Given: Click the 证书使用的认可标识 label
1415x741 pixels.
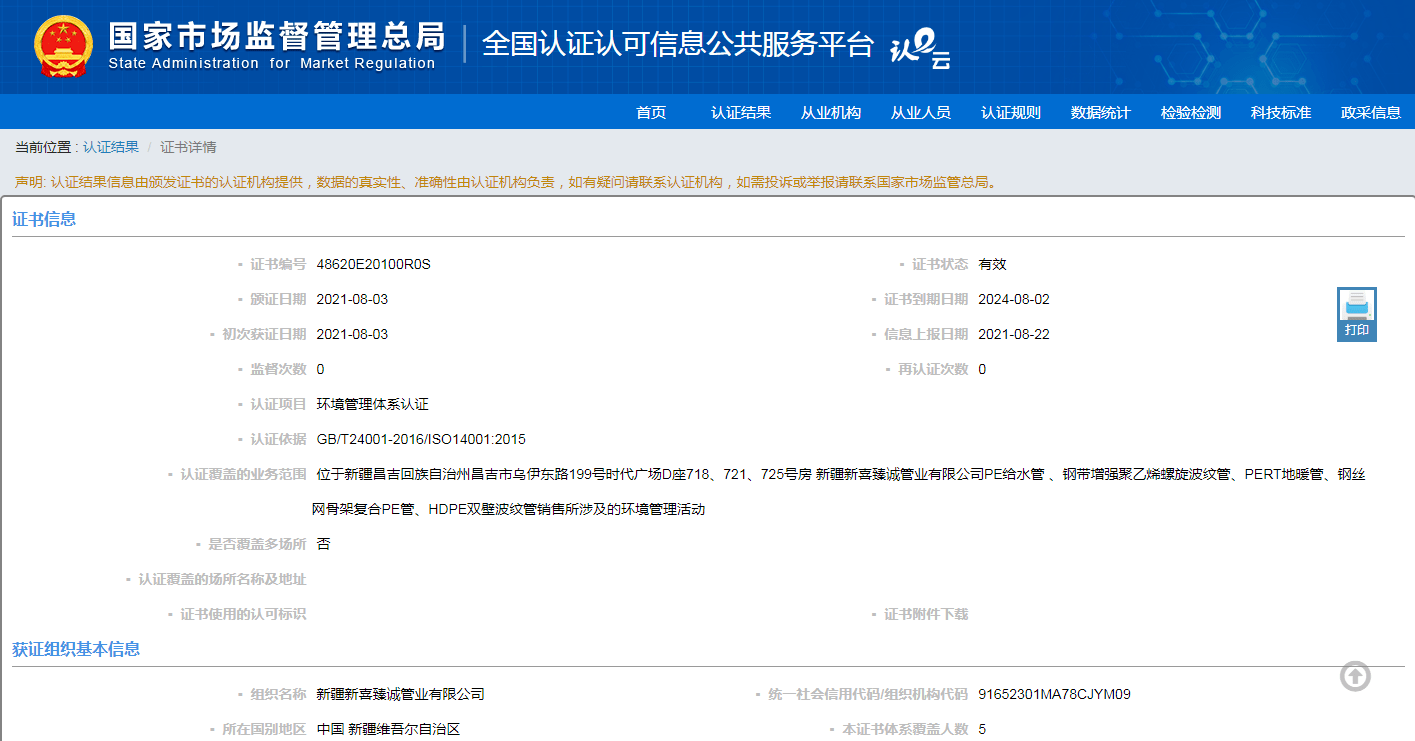Looking at the screenshot, I should (x=243, y=614).
